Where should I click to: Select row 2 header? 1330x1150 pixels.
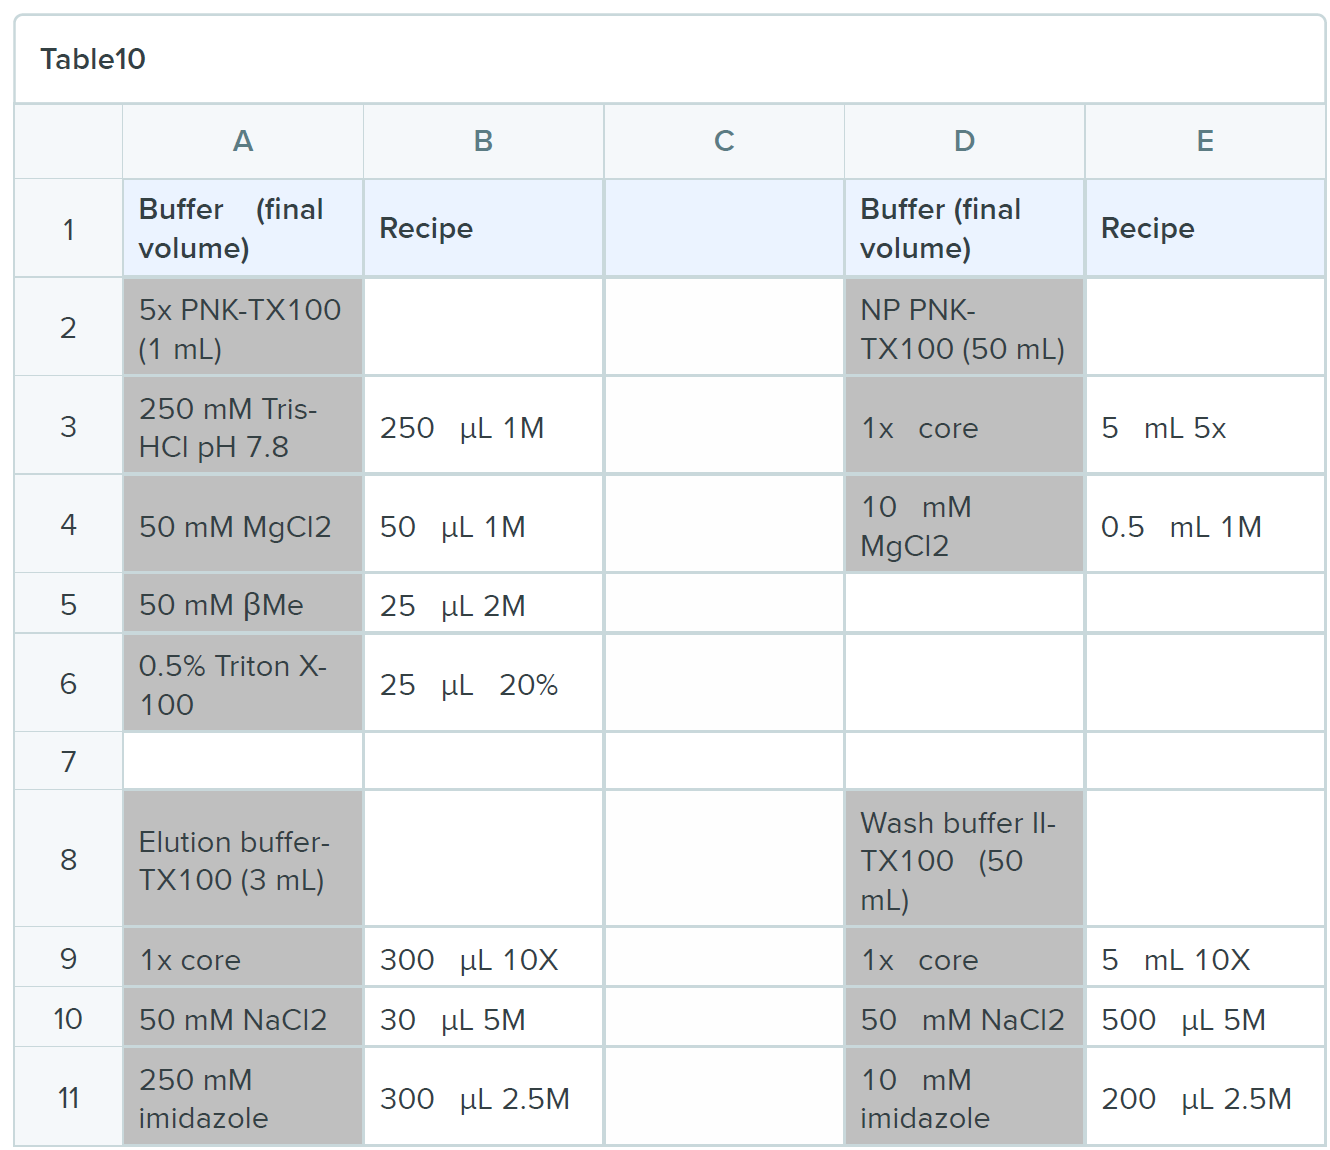coord(68,327)
